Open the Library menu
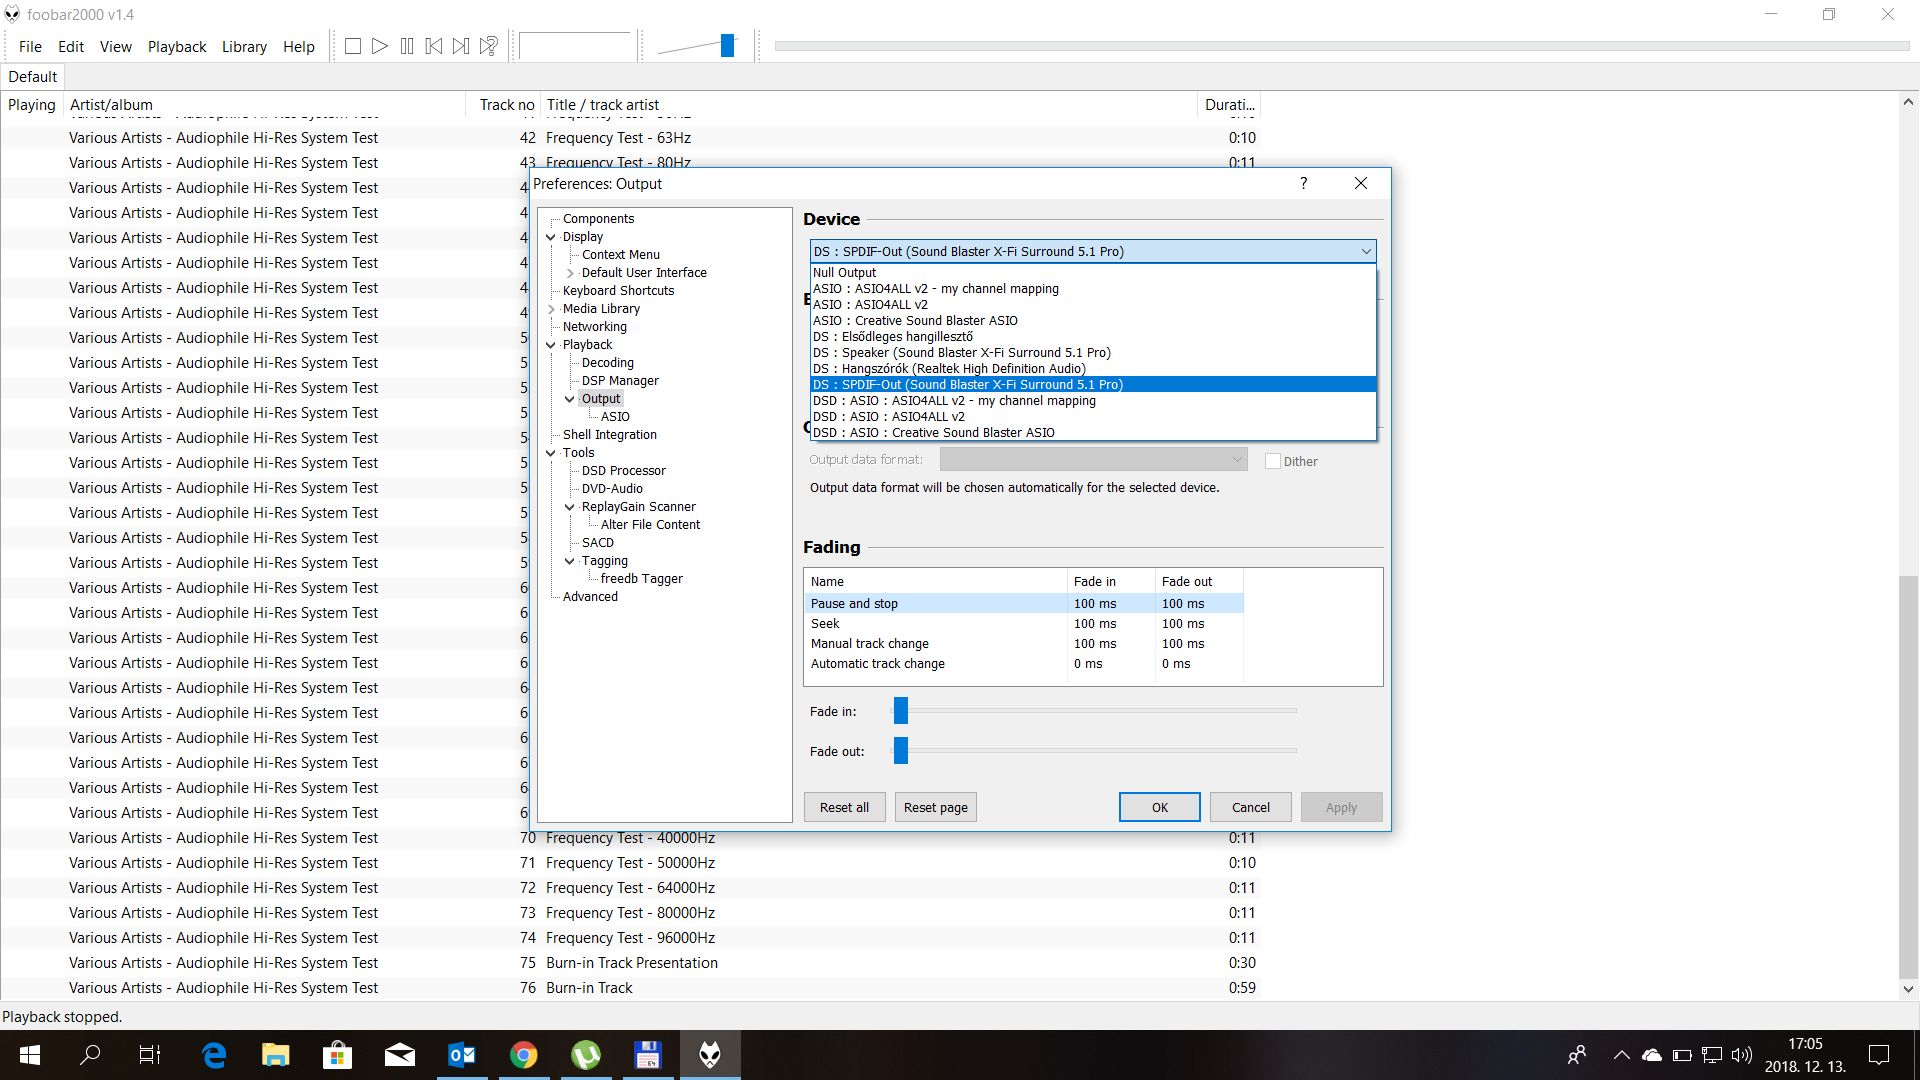Image resolution: width=1920 pixels, height=1080 pixels. [244, 46]
